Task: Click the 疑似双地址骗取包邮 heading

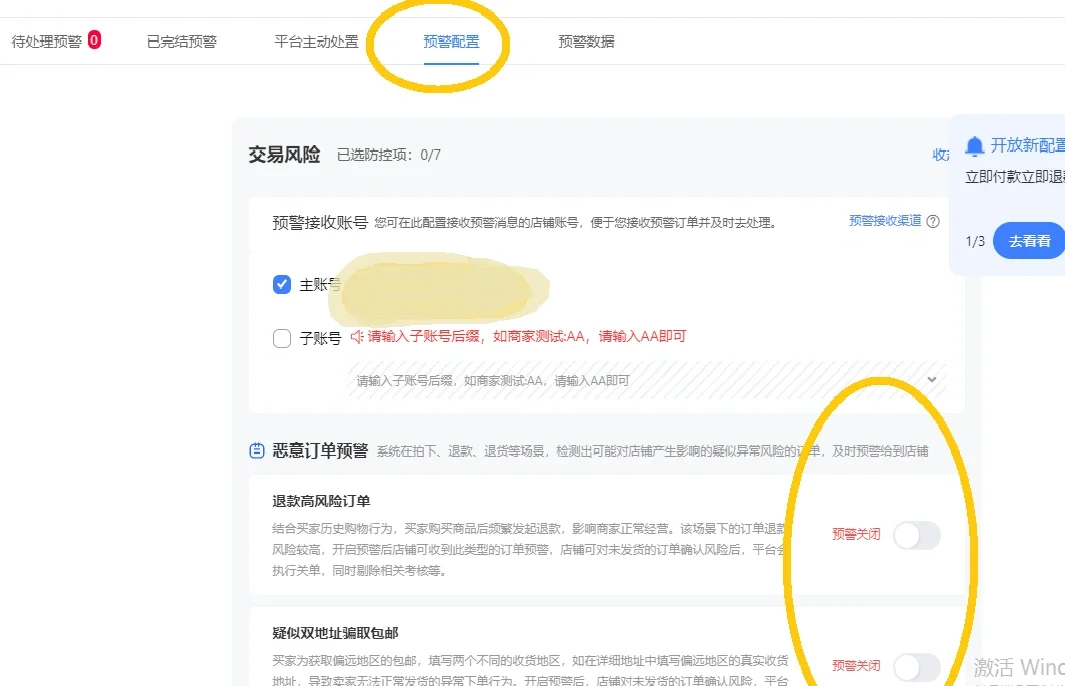Action: point(336,633)
